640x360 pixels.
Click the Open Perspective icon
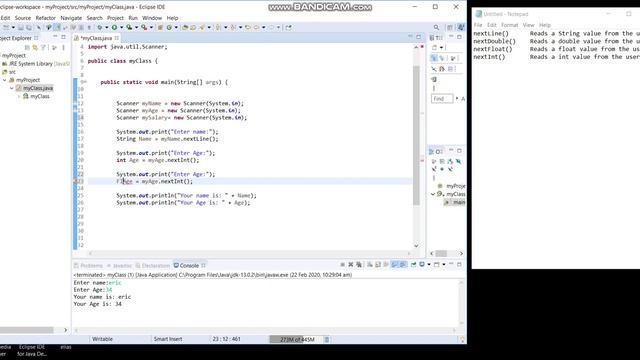pos(450,27)
